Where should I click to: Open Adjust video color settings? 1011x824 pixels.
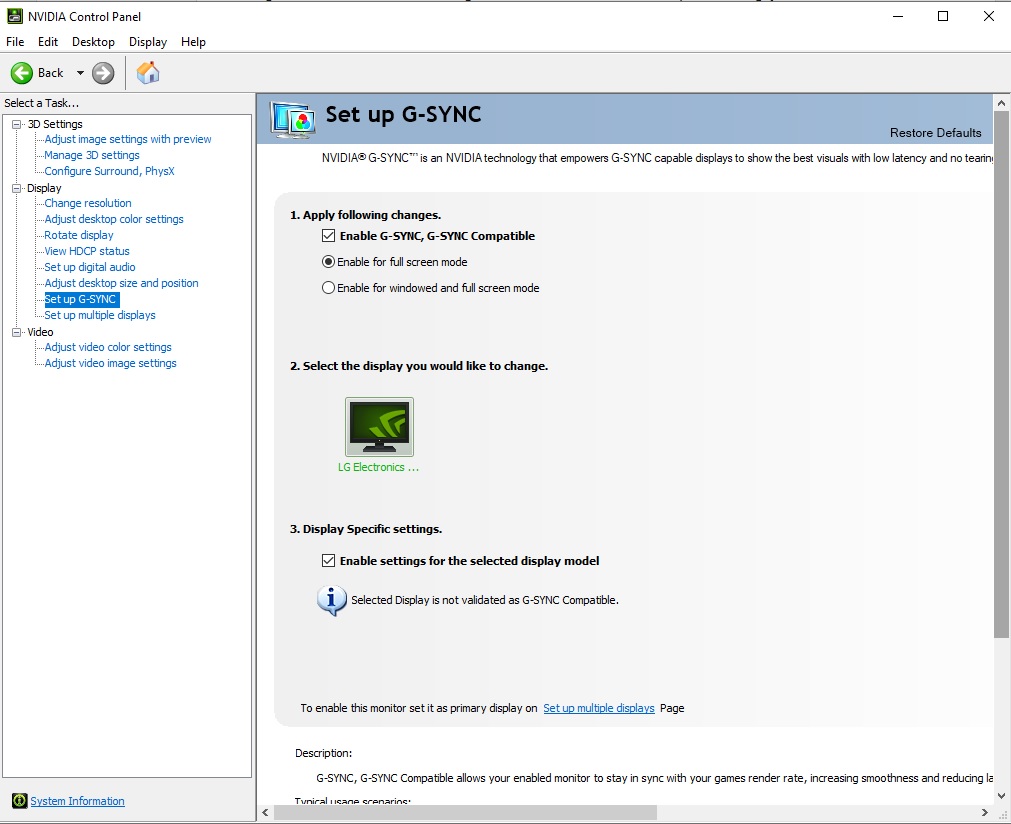click(108, 347)
